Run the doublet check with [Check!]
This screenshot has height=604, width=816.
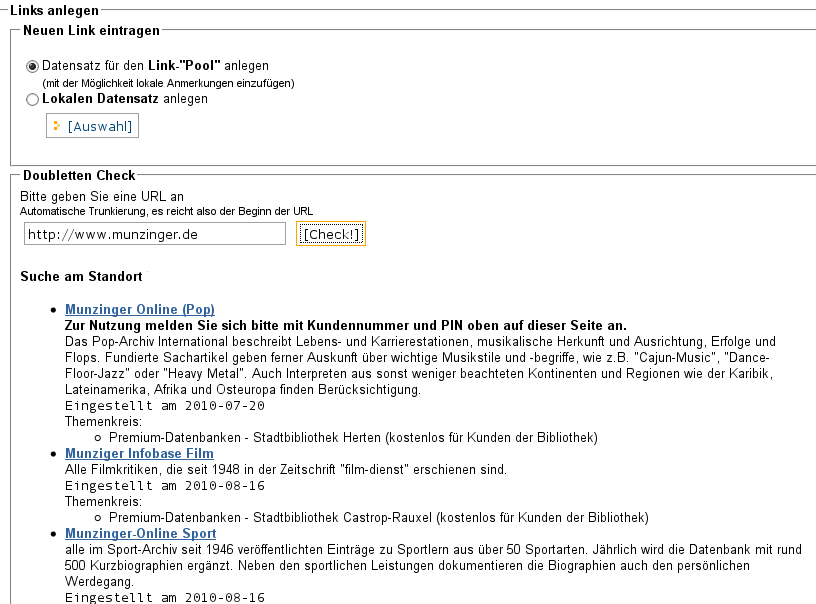(x=332, y=234)
